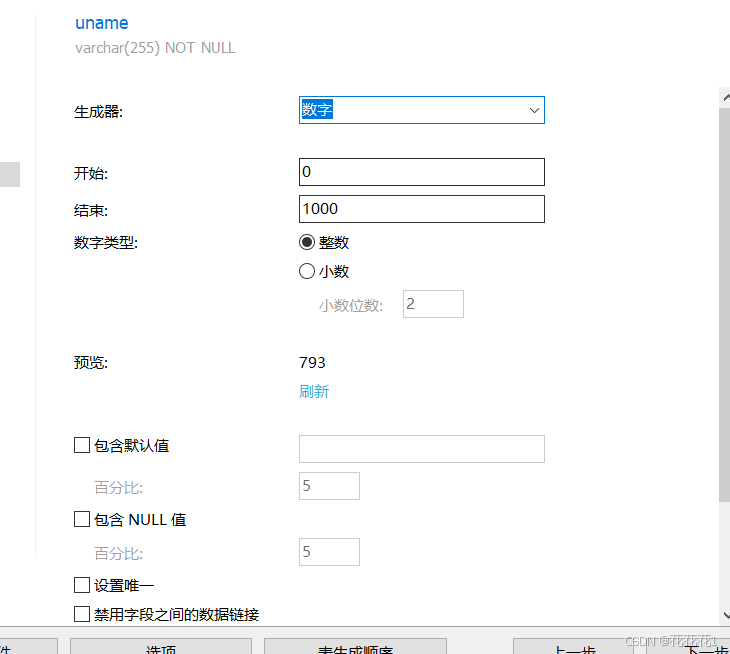
Task: Enable the 包含默认值 checkbox
Action: point(82,445)
